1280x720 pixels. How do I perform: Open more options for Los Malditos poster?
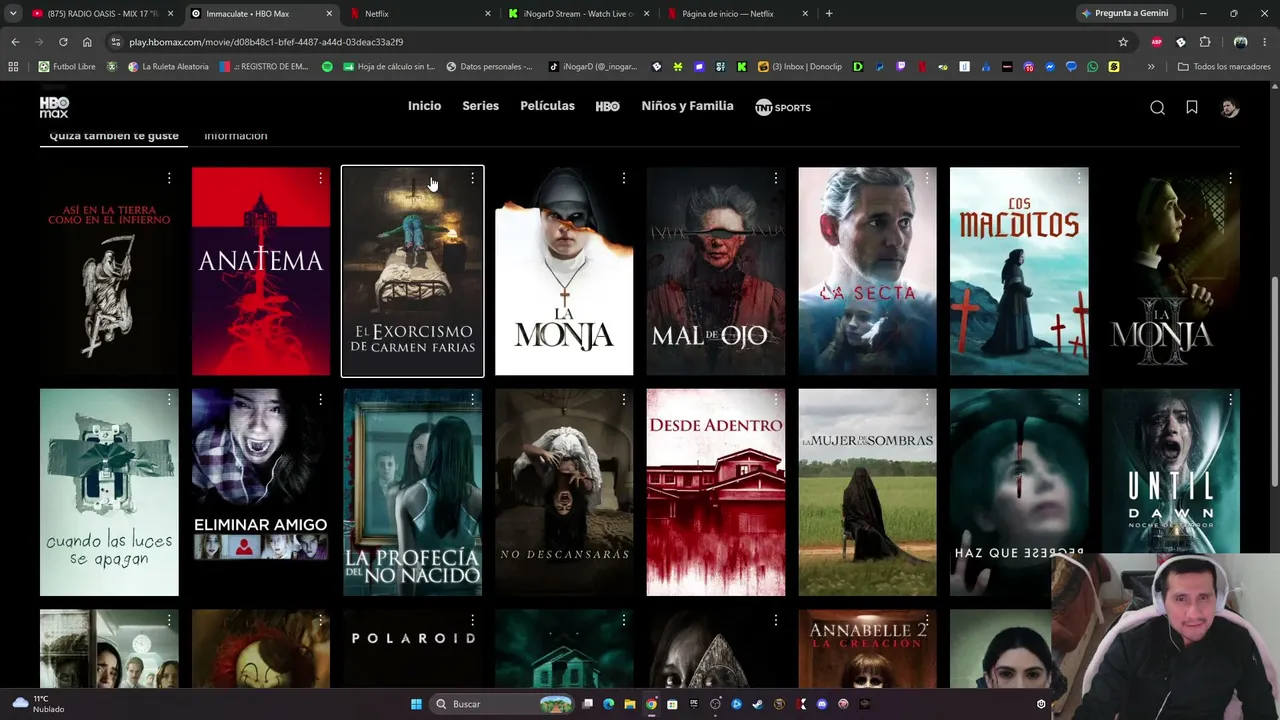tap(1078, 178)
